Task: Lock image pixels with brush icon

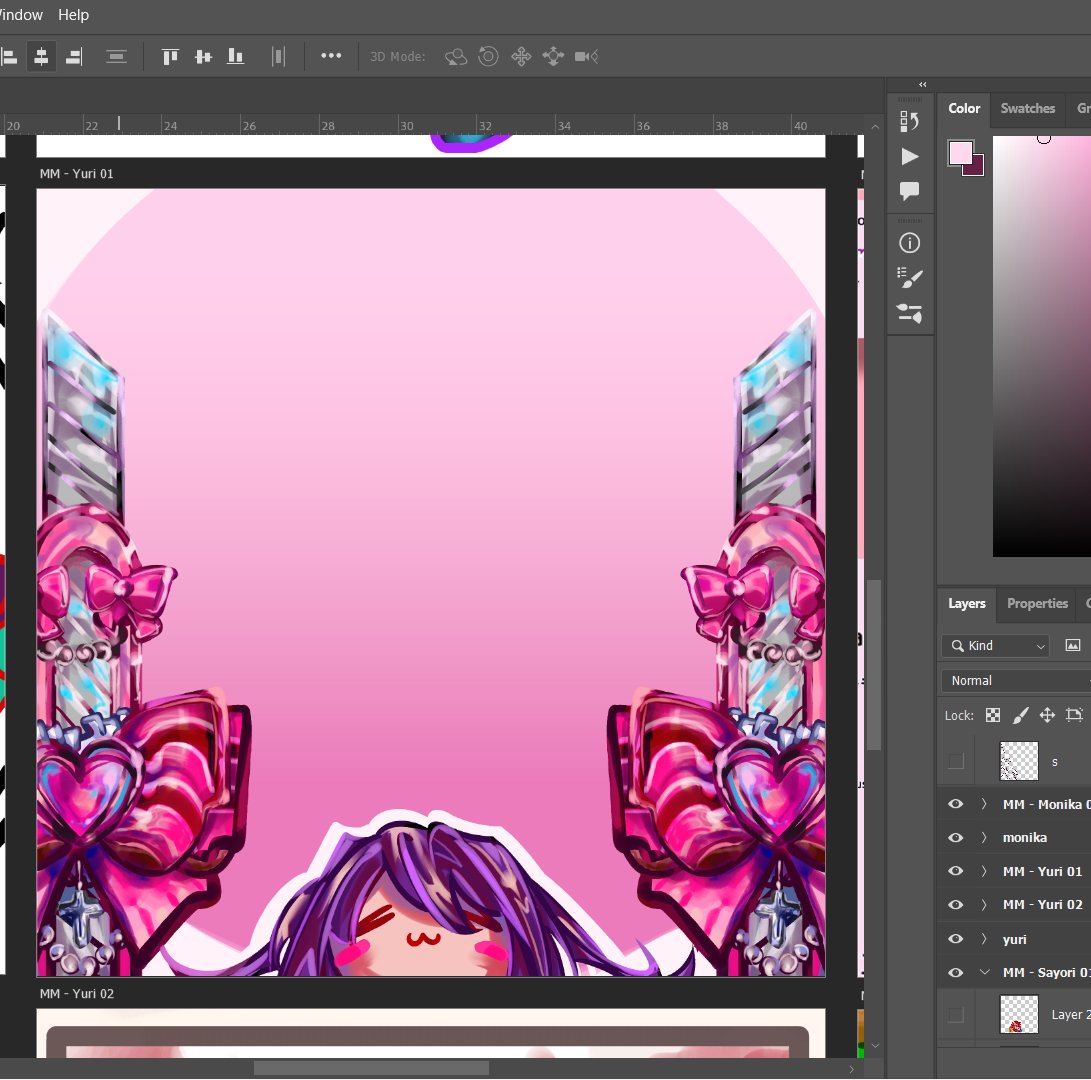Action: coord(1020,715)
